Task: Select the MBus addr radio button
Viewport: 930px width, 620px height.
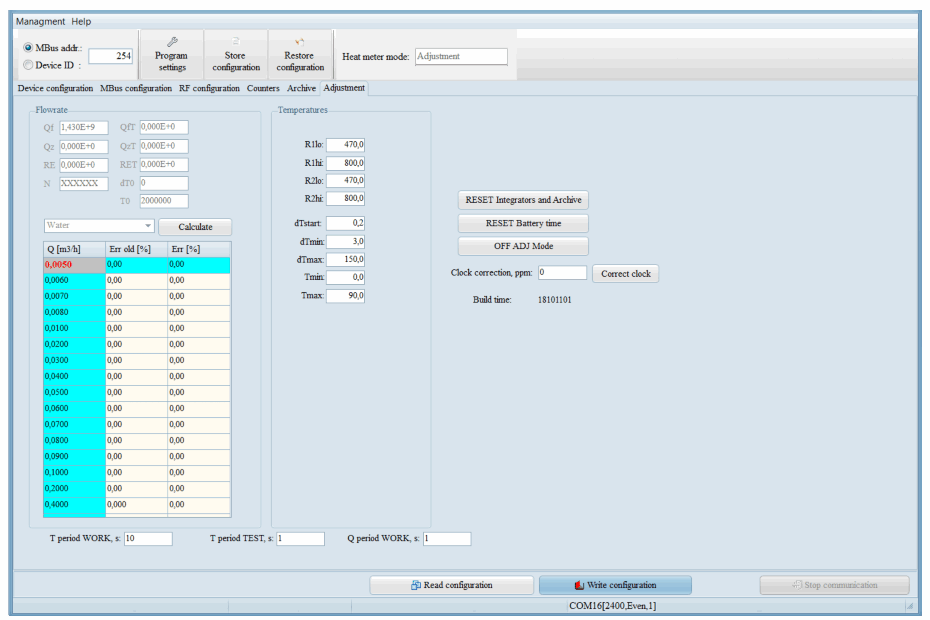Action: [28, 48]
